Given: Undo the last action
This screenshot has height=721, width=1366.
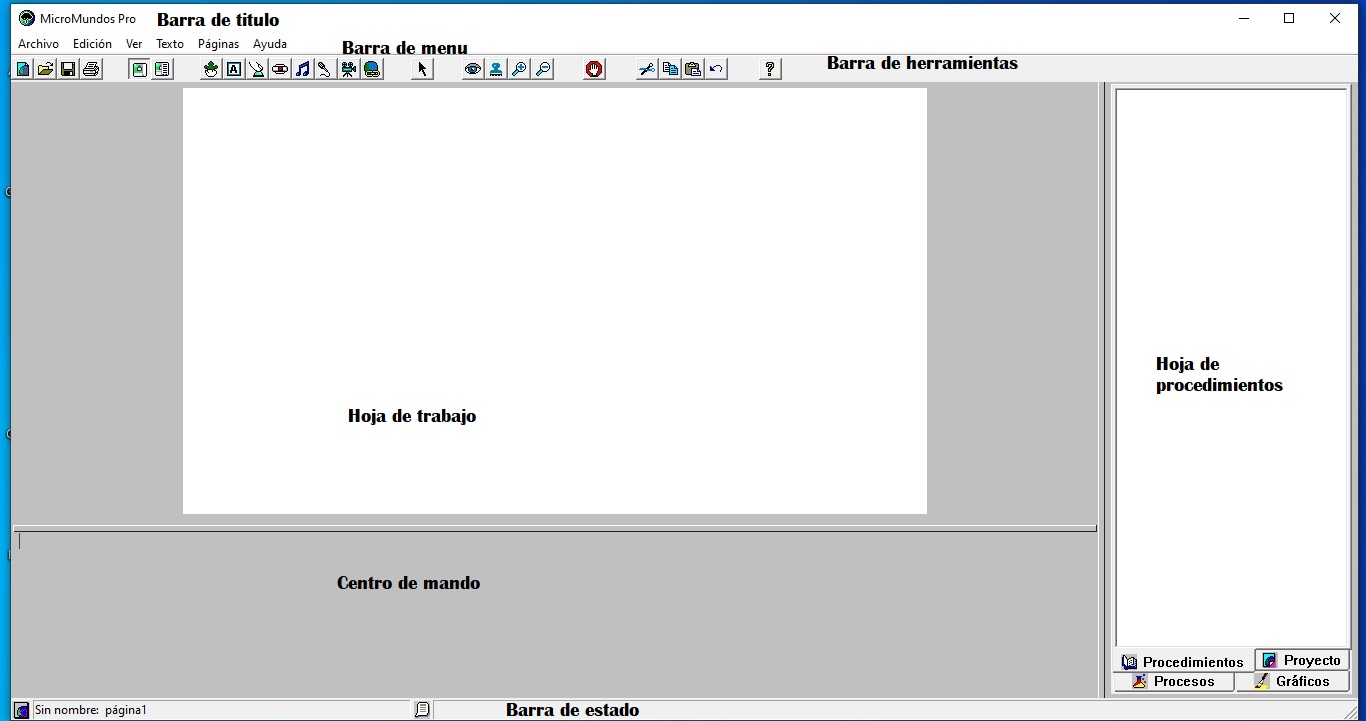Looking at the screenshot, I should coord(716,69).
